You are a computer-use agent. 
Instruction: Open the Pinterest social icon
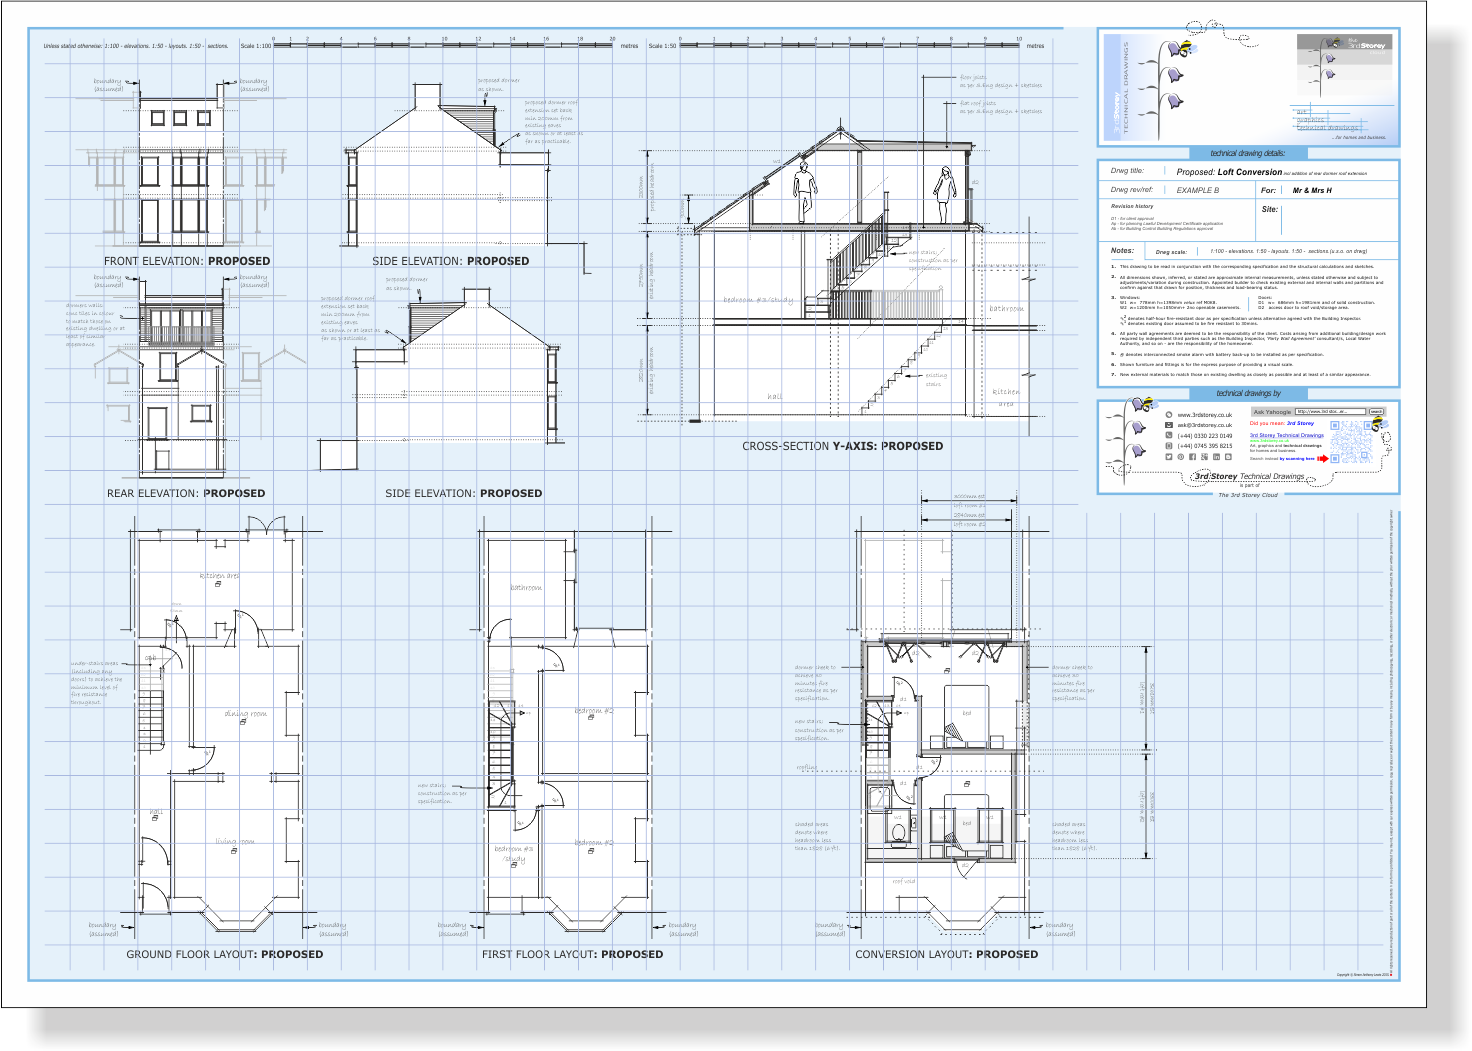tap(1180, 457)
